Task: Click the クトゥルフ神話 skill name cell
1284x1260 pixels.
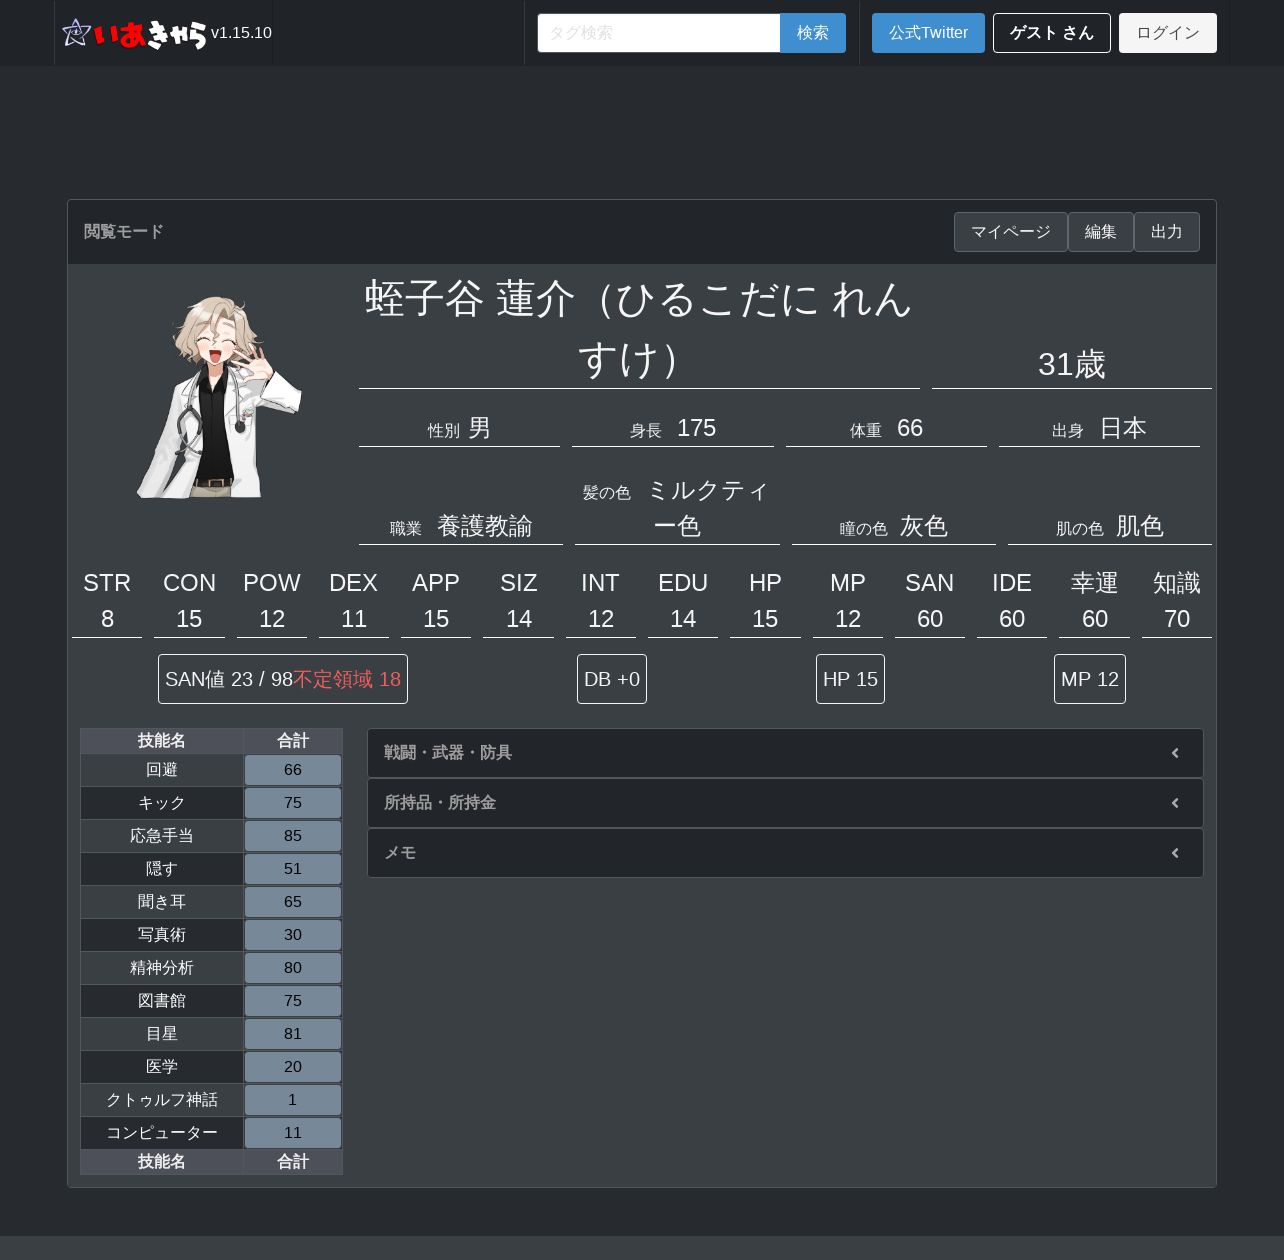Action: click(x=162, y=1100)
